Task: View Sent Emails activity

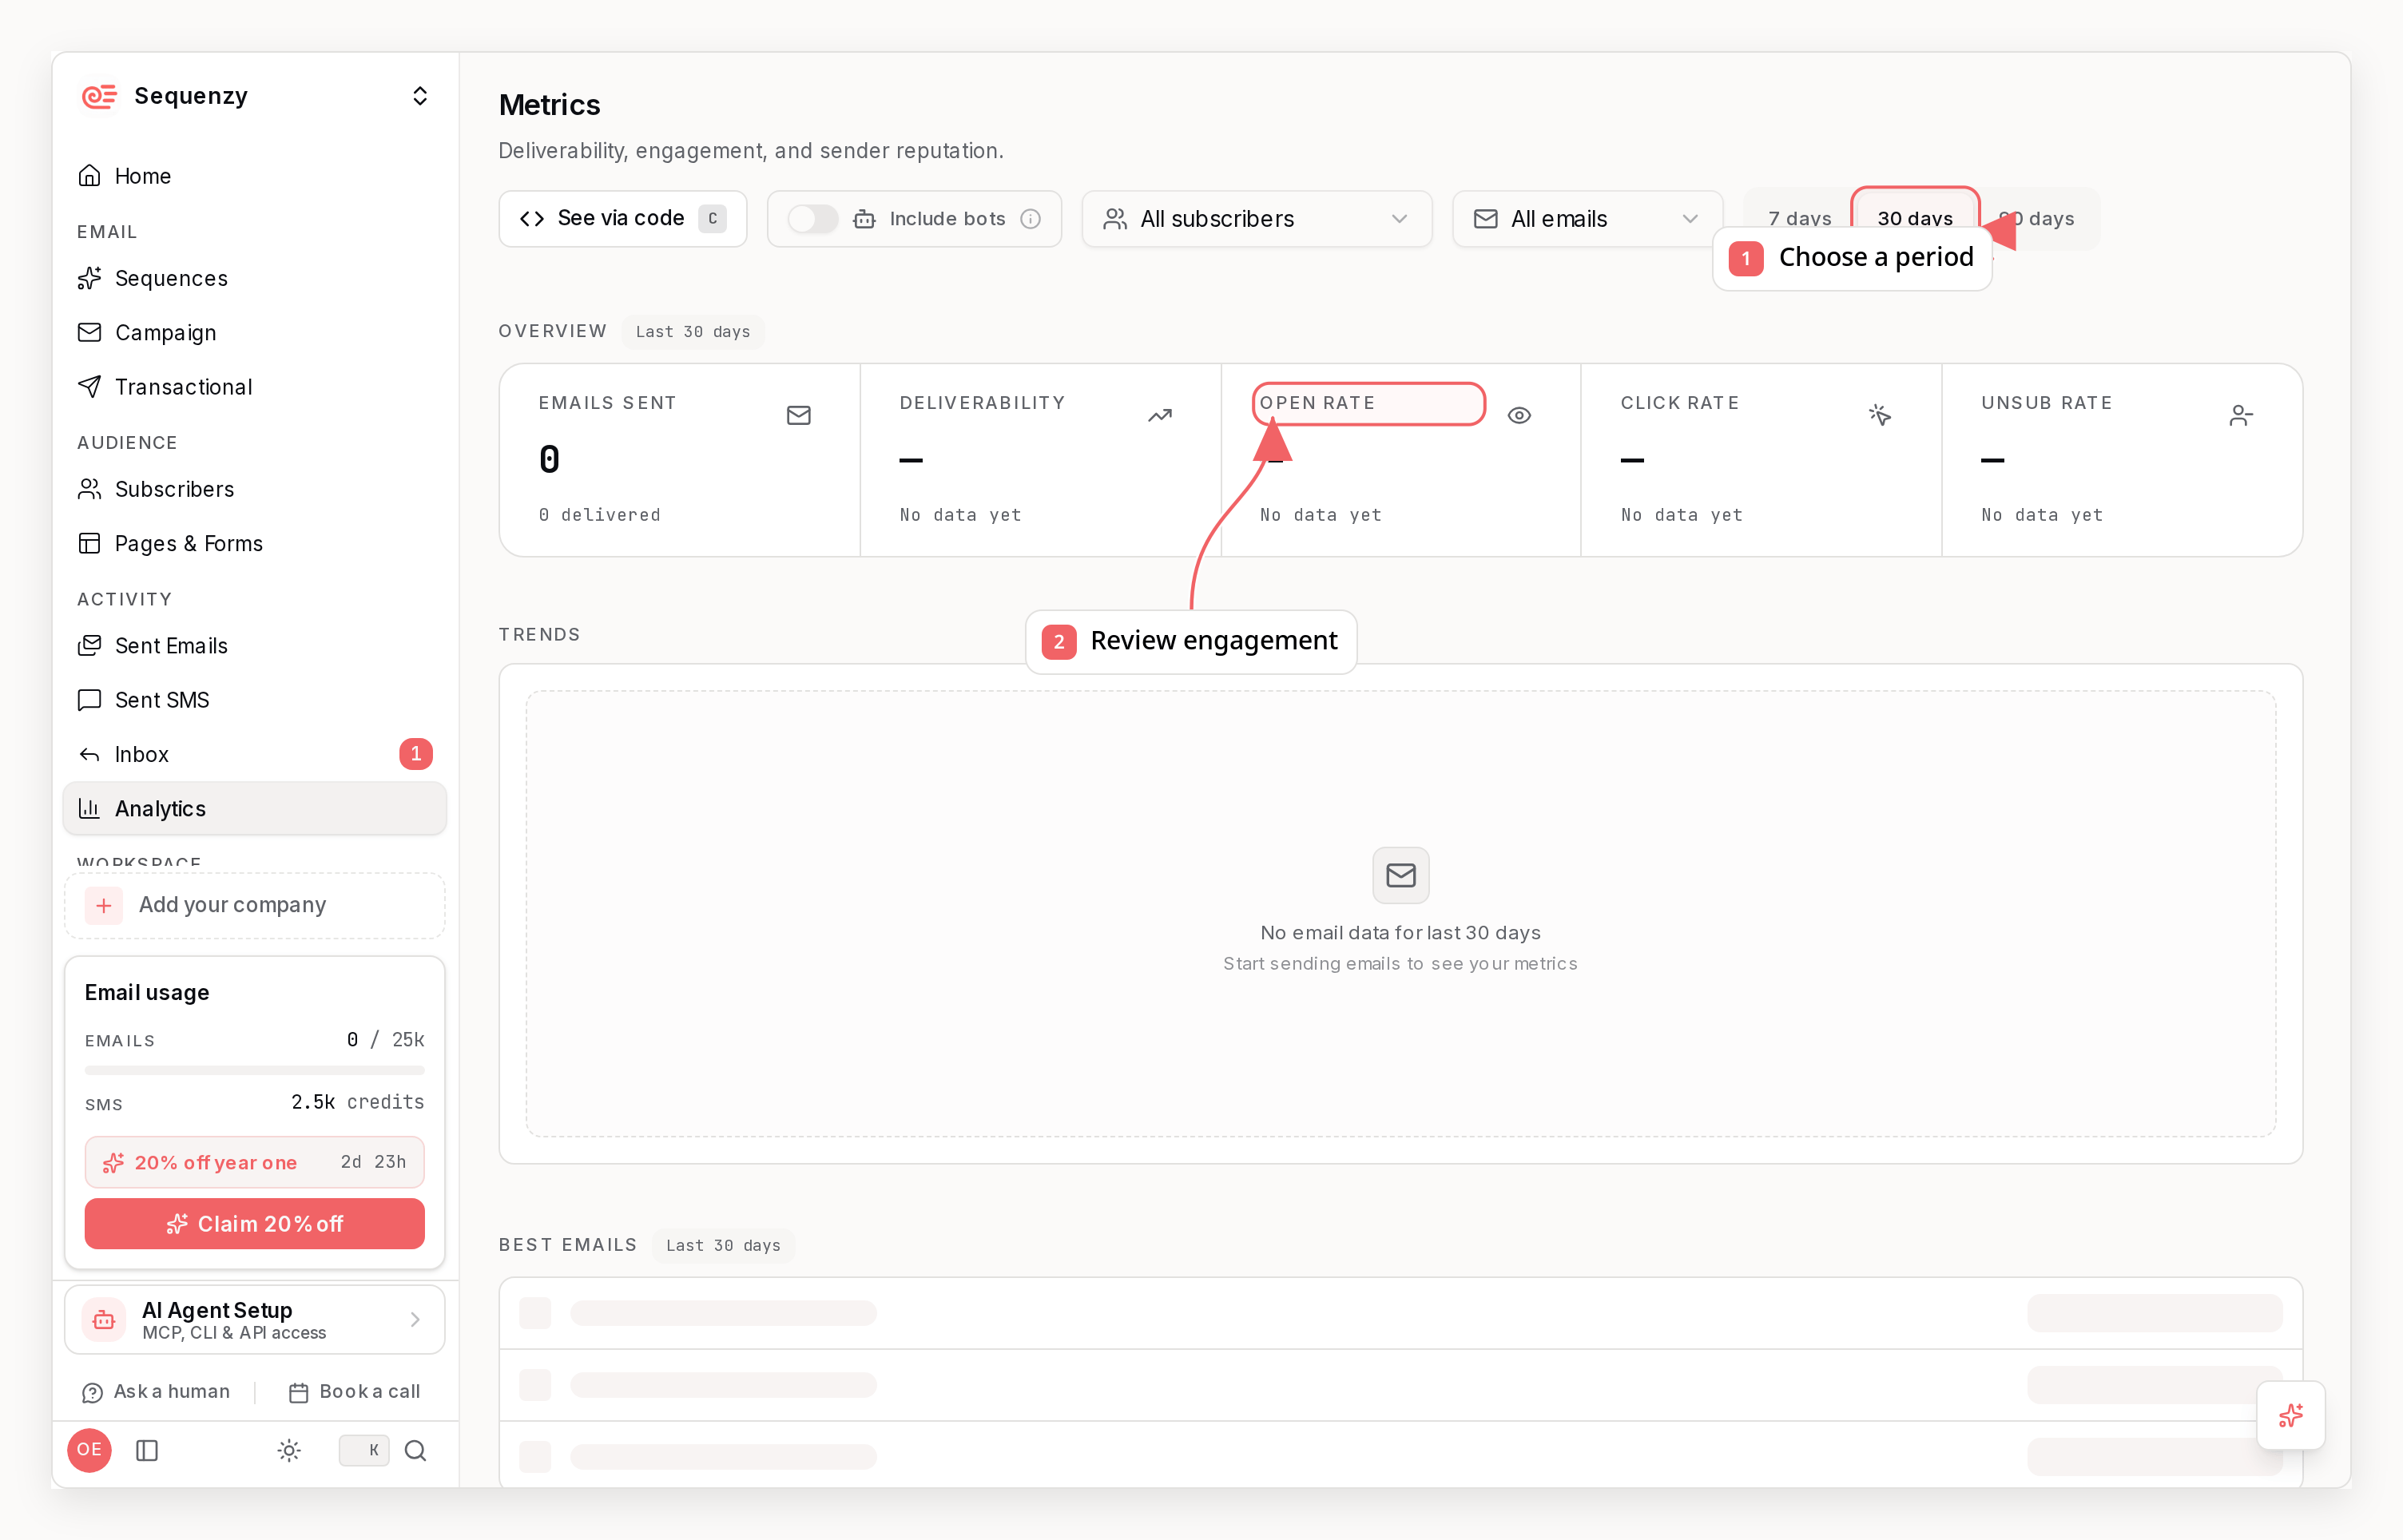Action: point(254,646)
